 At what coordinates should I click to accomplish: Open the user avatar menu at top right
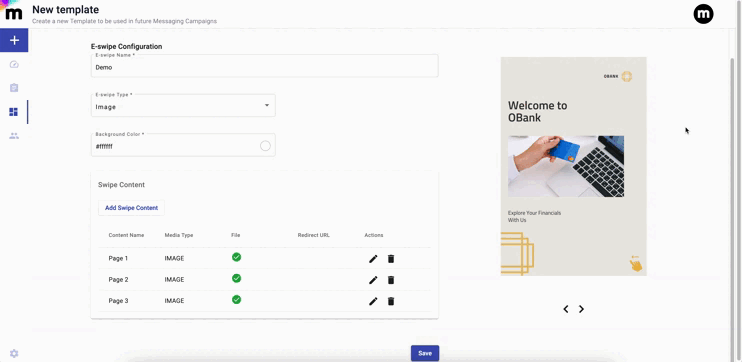click(703, 14)
